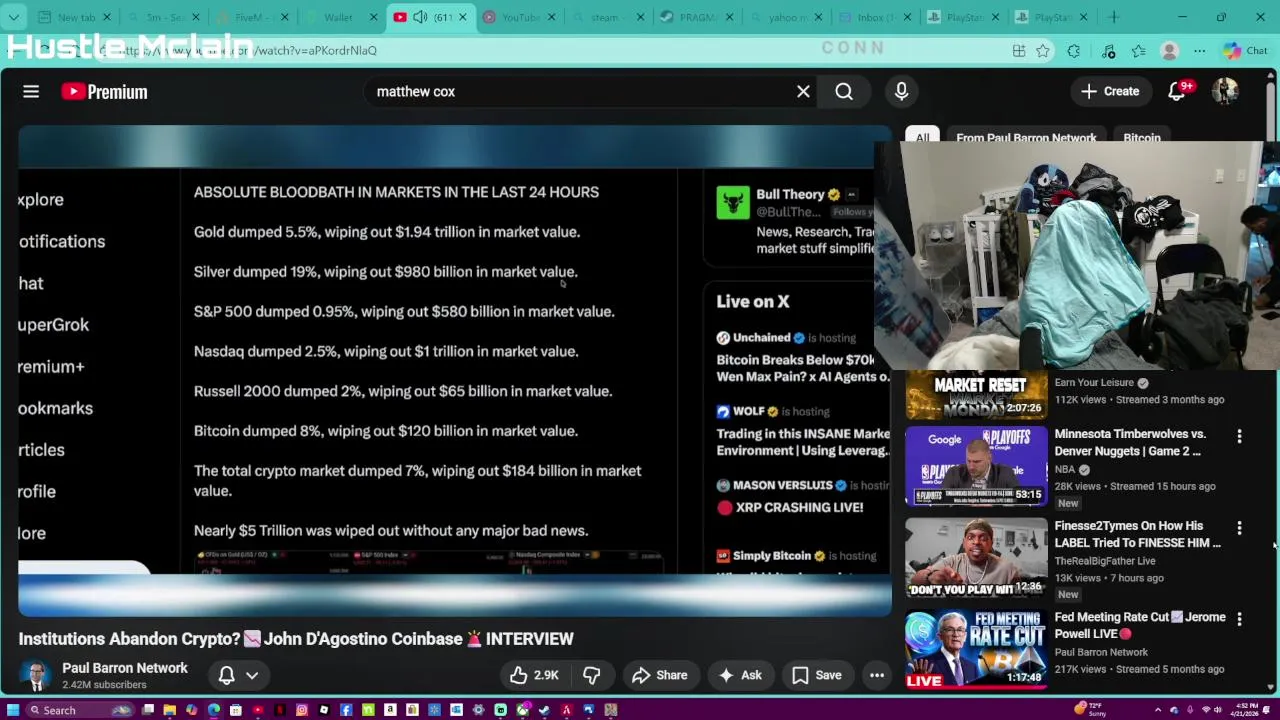Click the 'Minnesota Timberwolves vs. Denver Nuggets' title
This screenshot has height=720, width=1280.
1130,442
